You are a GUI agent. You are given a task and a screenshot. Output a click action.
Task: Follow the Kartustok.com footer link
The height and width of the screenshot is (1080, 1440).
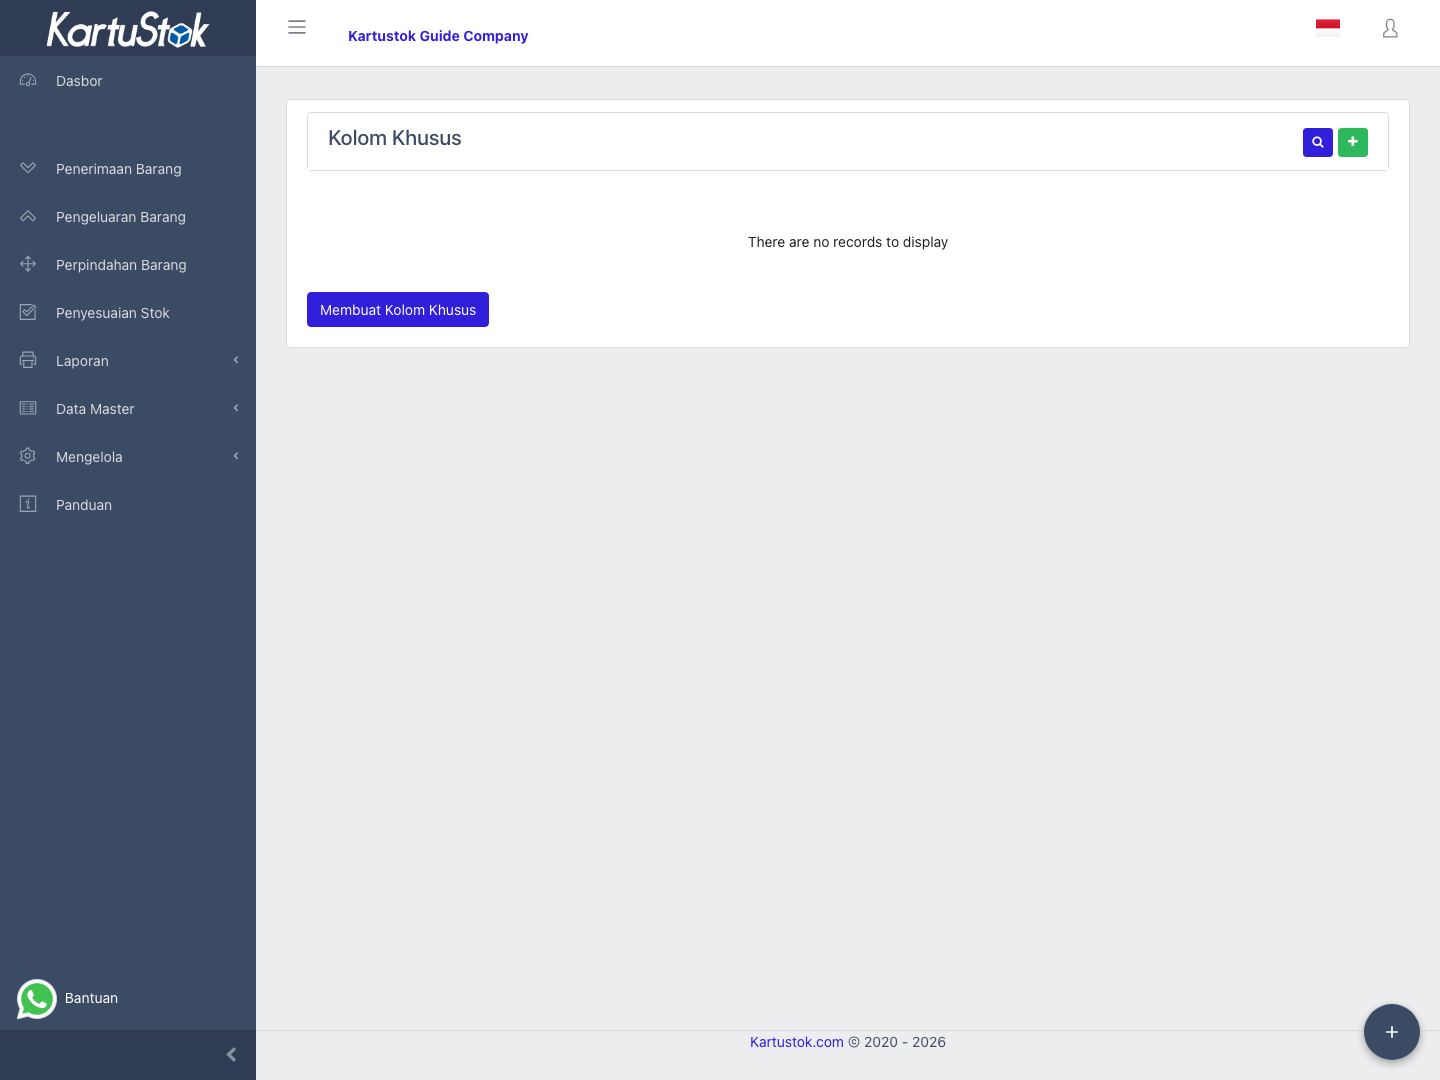coord(797,1042)
